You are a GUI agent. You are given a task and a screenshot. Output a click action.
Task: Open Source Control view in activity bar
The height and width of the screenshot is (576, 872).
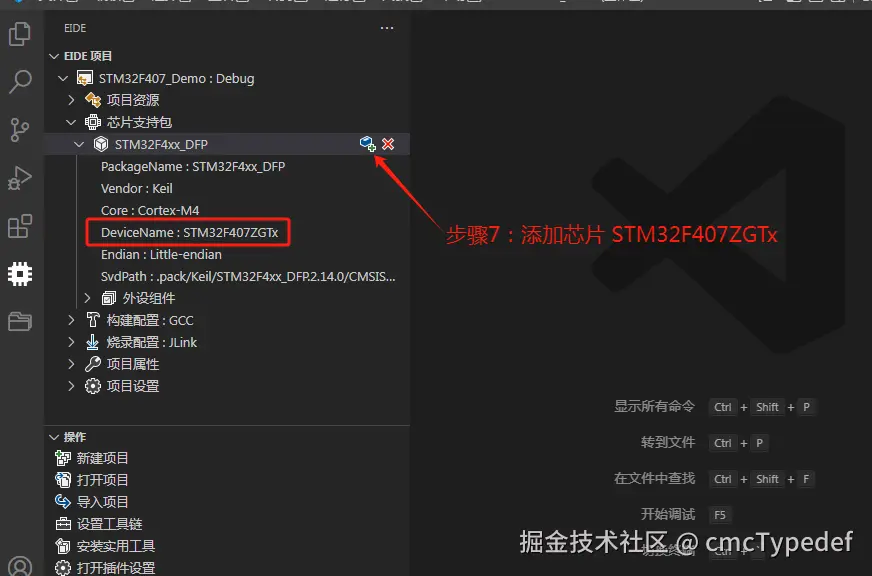point(20,130)
